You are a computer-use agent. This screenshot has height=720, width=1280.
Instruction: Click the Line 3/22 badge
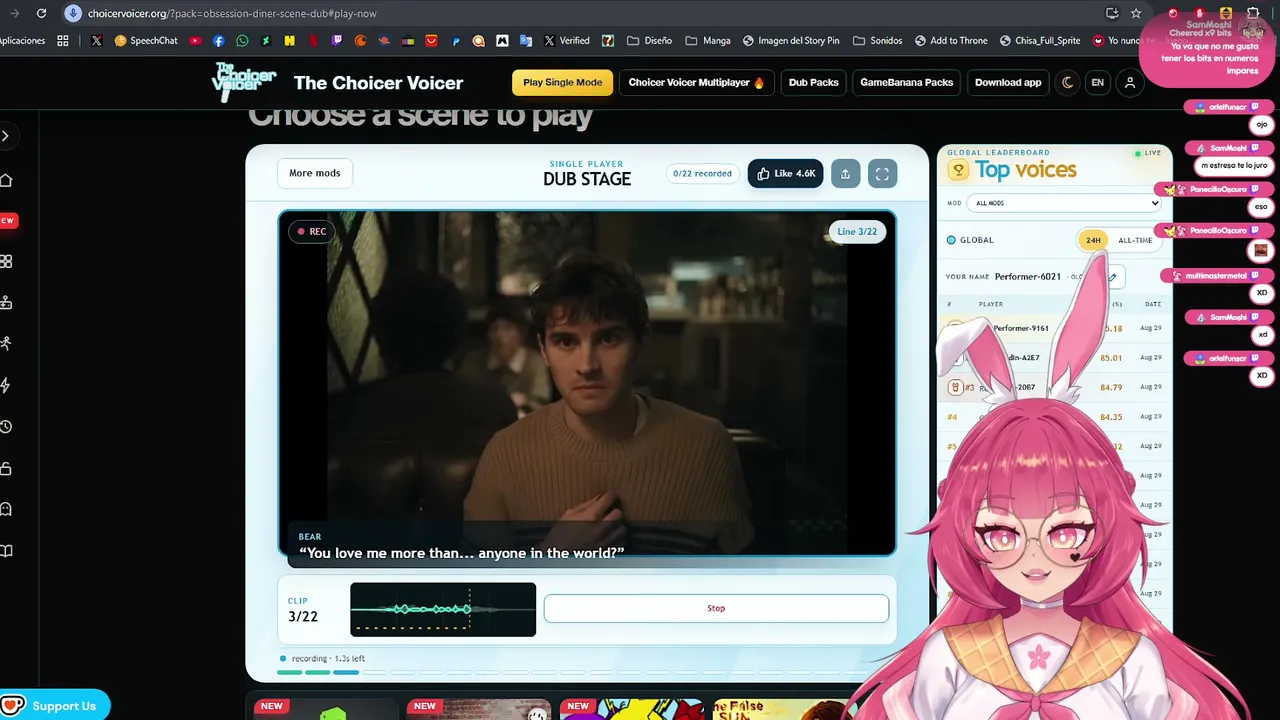click(857, 231)
